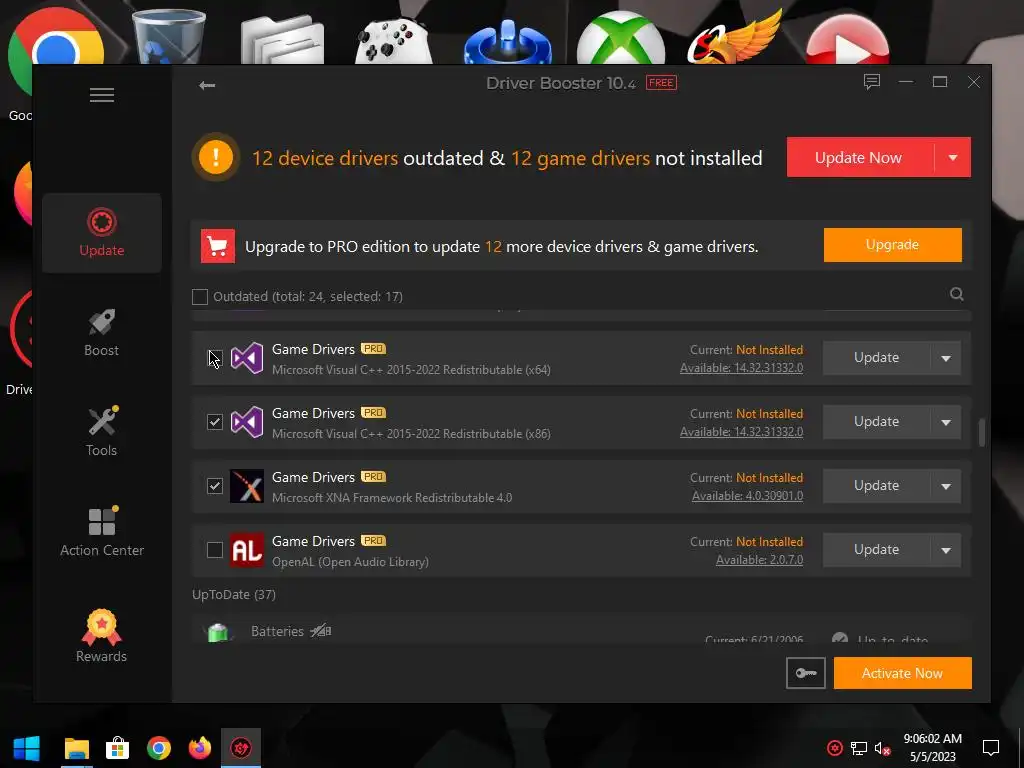Click the orange Upgrade button
This screenshot has width=1024, height=768.
(x=893, y=245)
